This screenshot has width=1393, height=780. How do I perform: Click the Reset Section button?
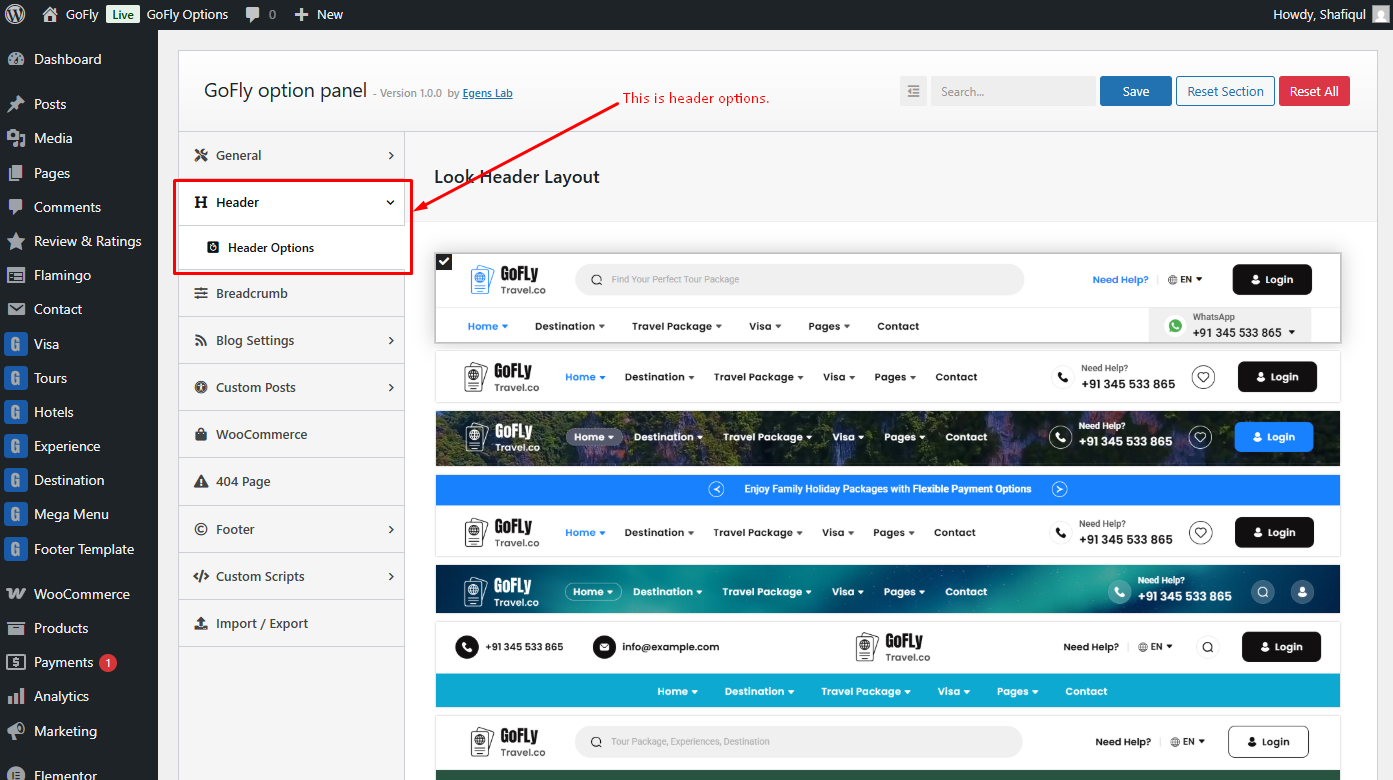1225,91
